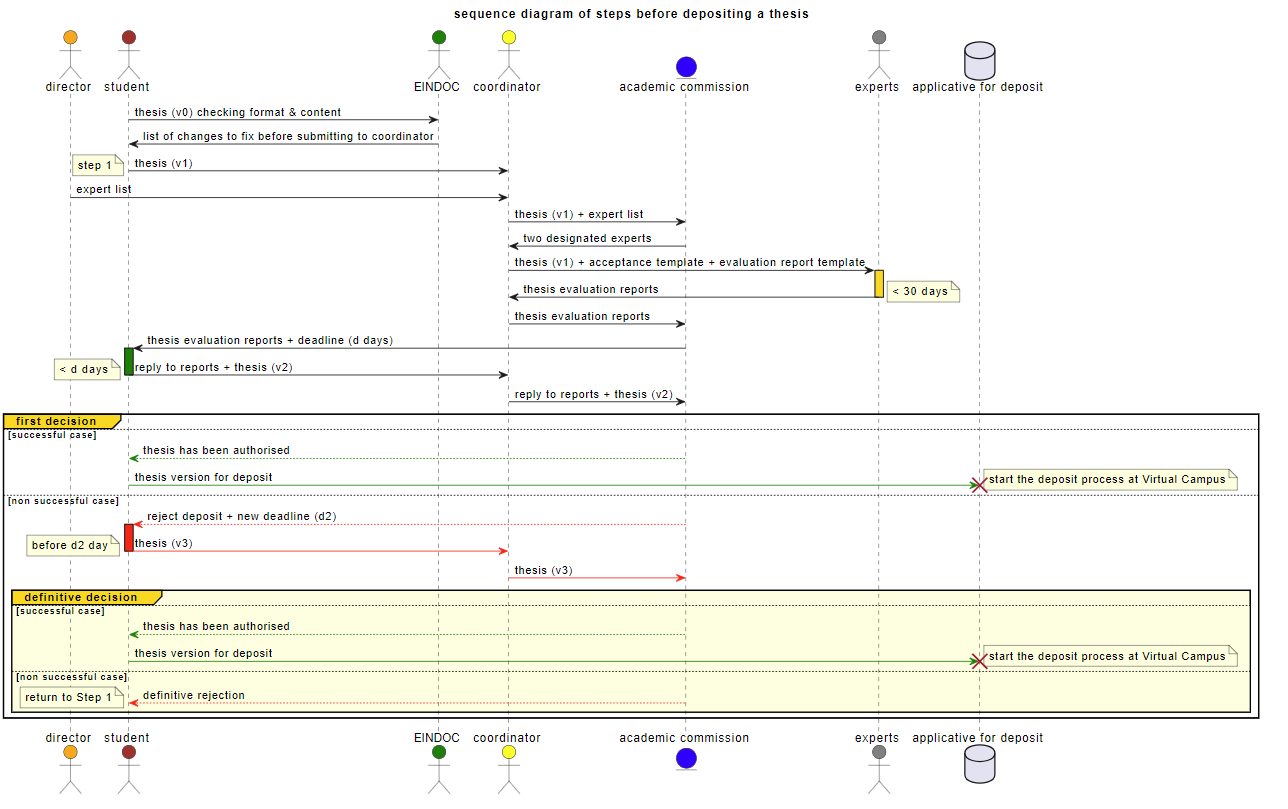The height and width of the screenshot is (809, 1288).
Task: Select the red activation bar on student lifeline
Action: point(128,537)
